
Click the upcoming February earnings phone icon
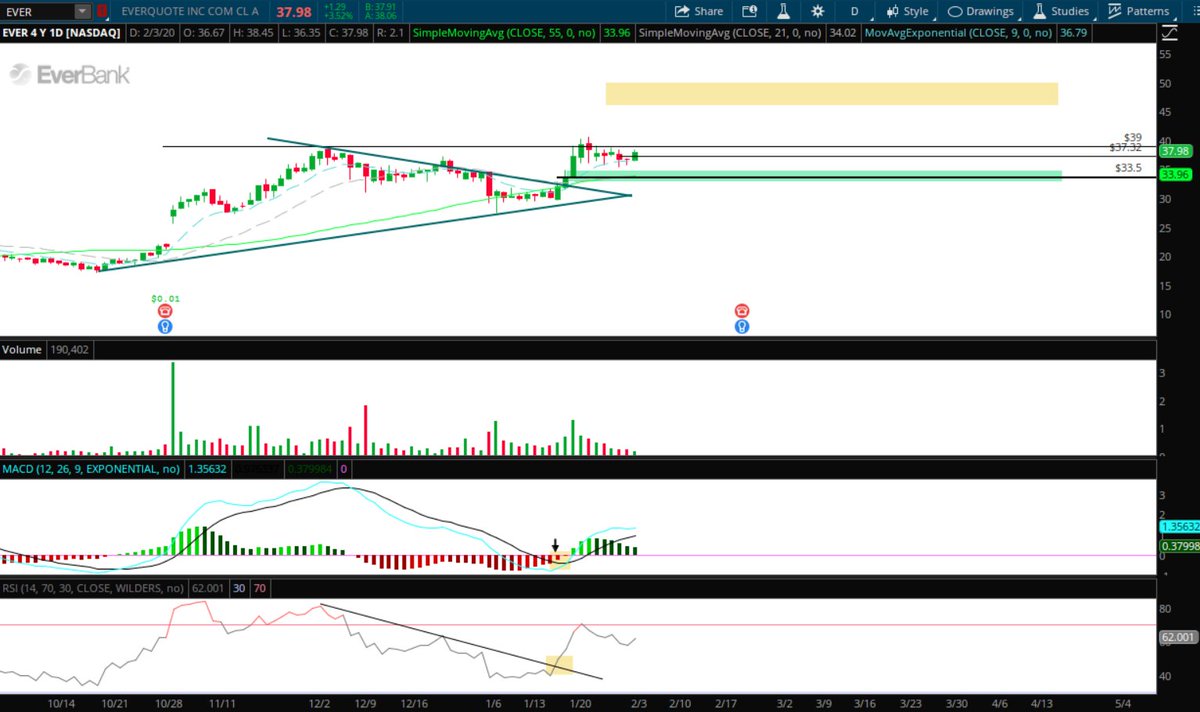[742, 312]
